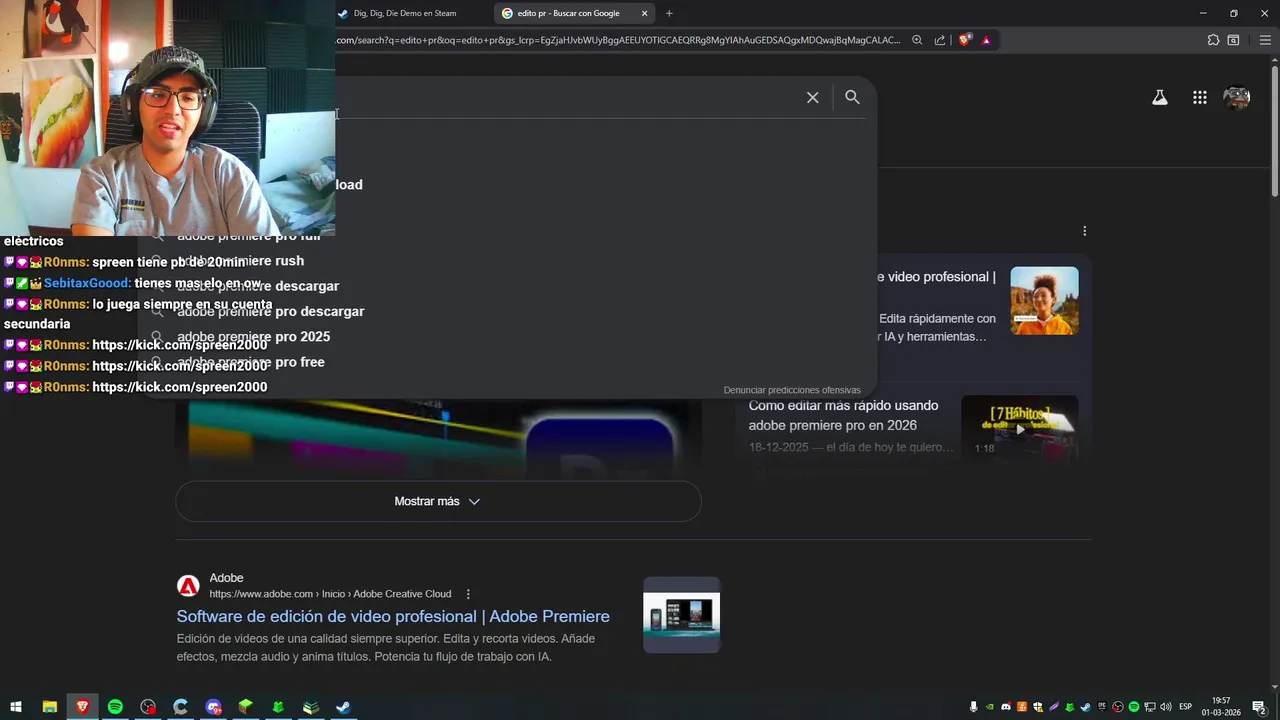Click the Adobe result device thumbnail
Viewport: 1280px width, 720px height.
tap(681, 614)
